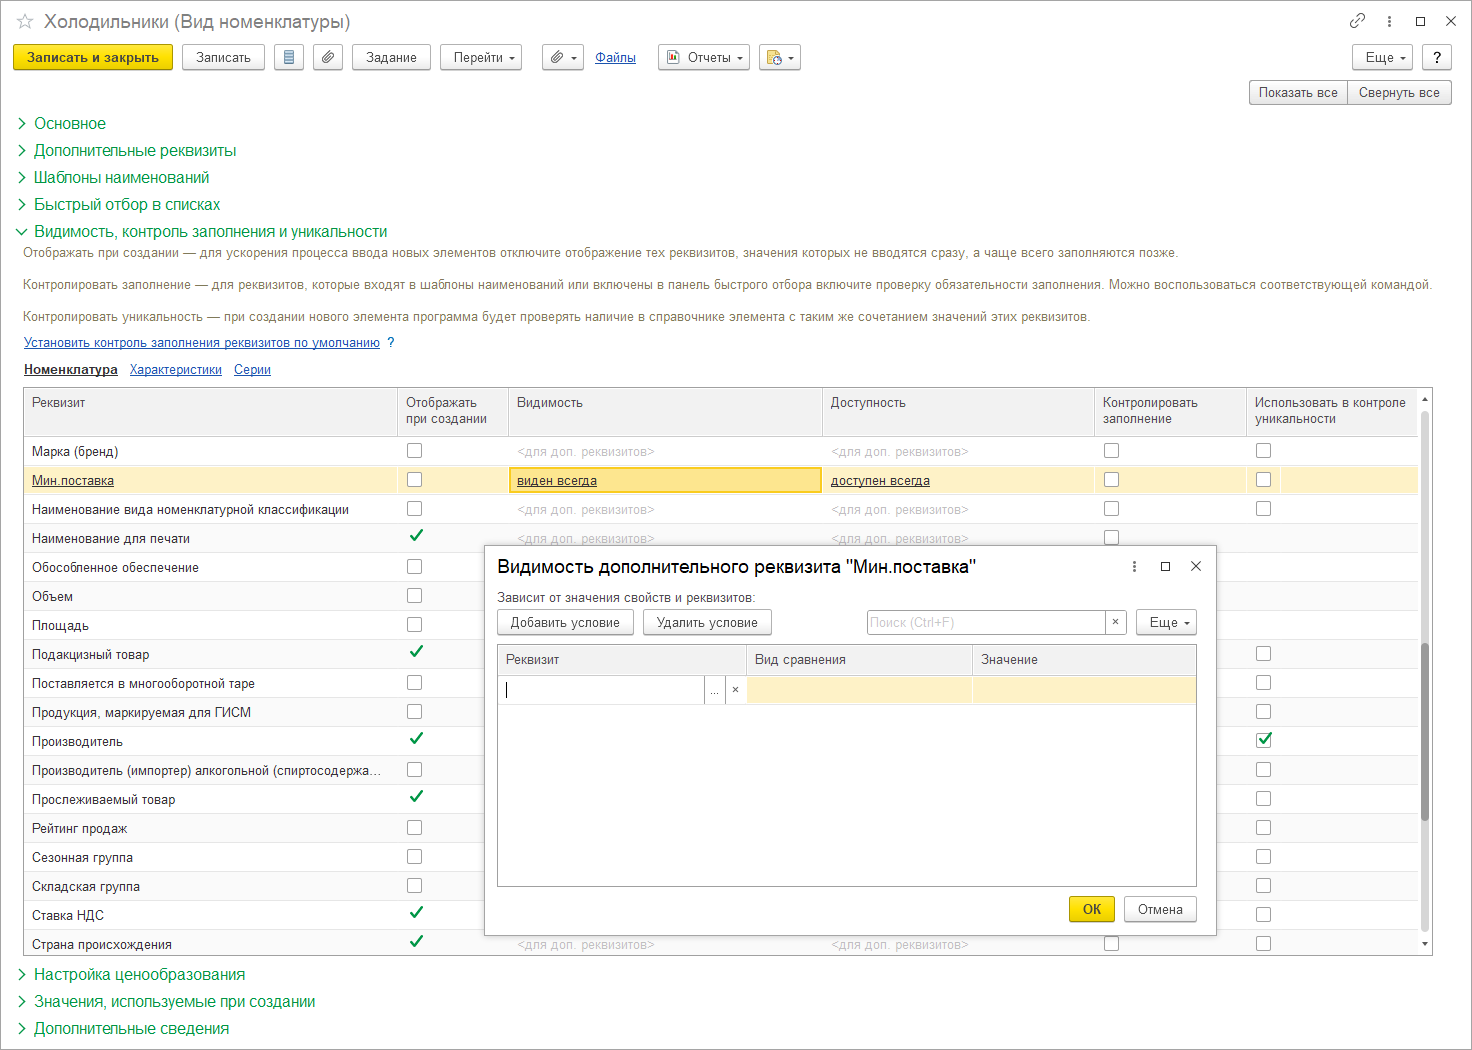
Task: Clear the Реквизит field with the x icon
Action: tap(735, 690)
